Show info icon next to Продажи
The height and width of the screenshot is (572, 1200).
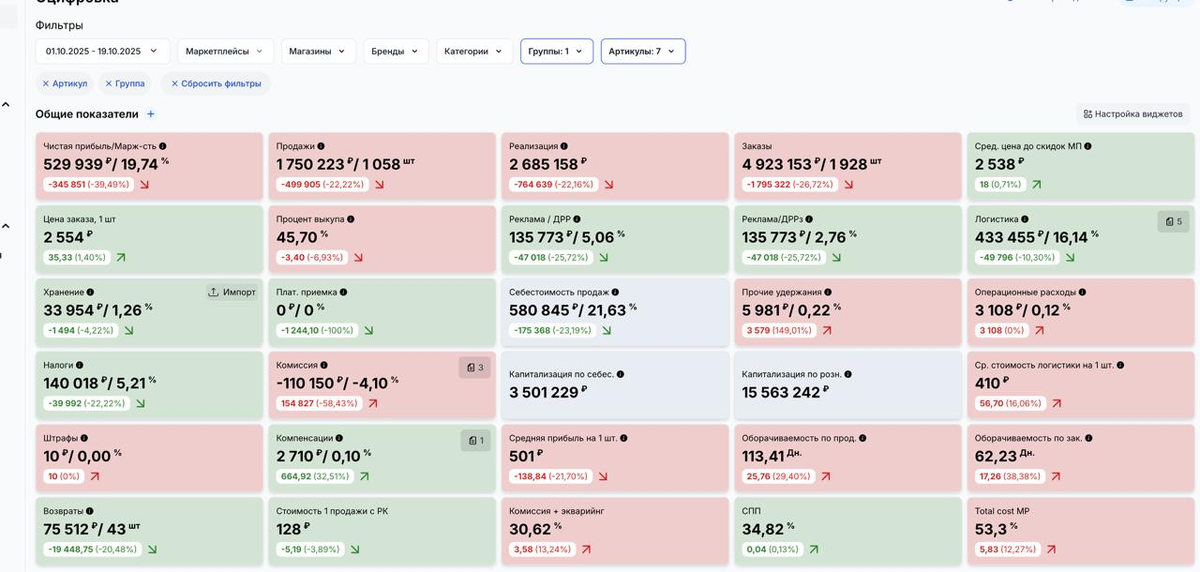321,146
